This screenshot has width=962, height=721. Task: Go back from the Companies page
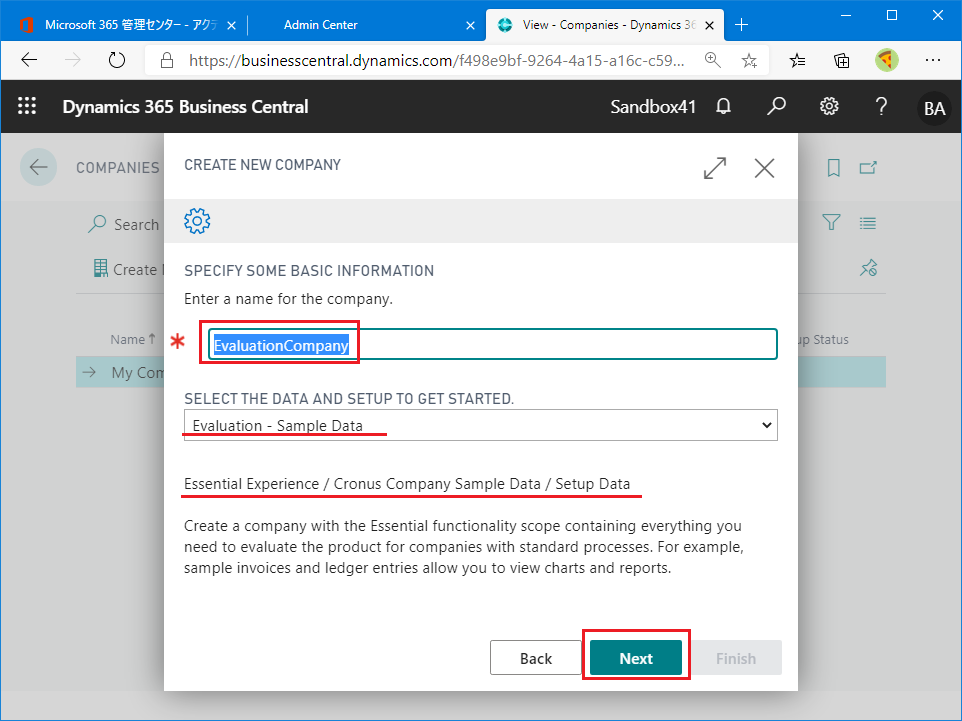pyautogui.click(x=39, y=167)
